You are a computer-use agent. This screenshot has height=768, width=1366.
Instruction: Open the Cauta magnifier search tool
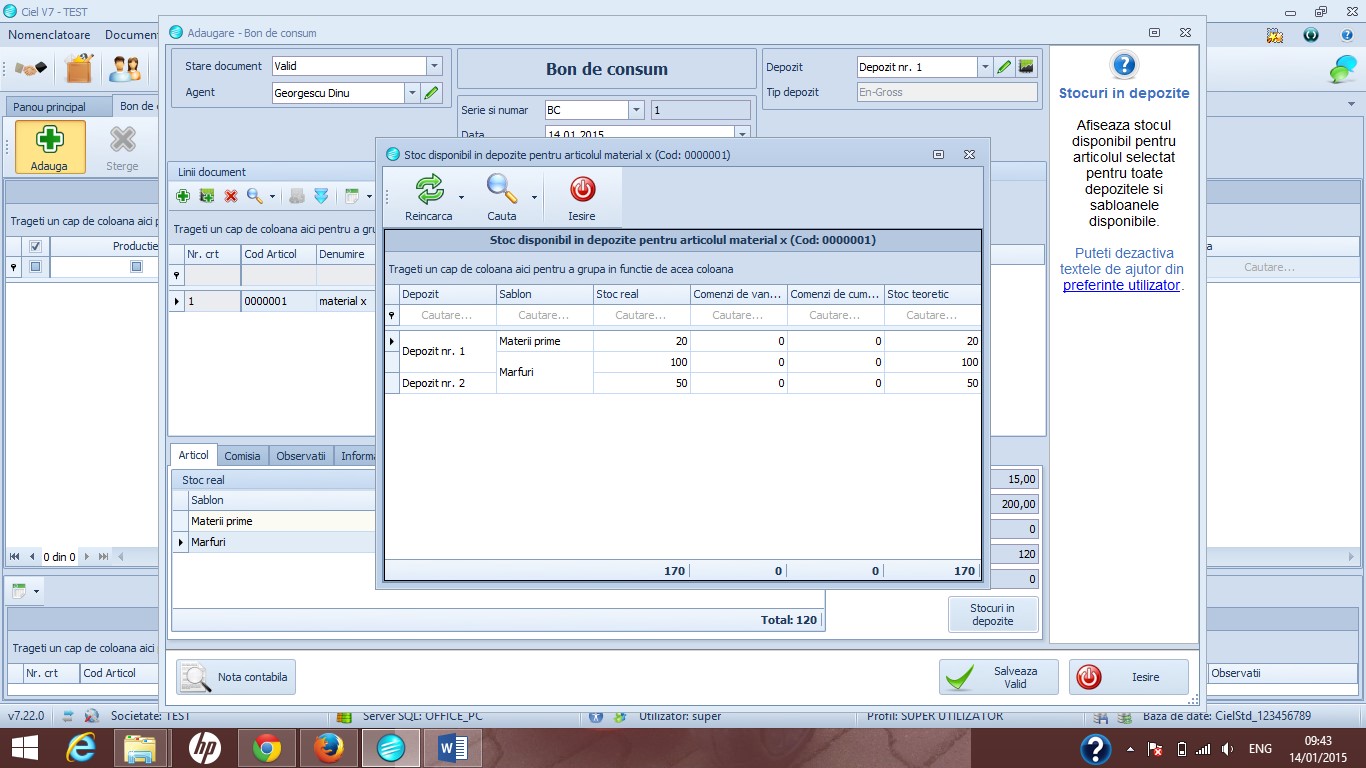pyautogui.click(x=502, y=188)
